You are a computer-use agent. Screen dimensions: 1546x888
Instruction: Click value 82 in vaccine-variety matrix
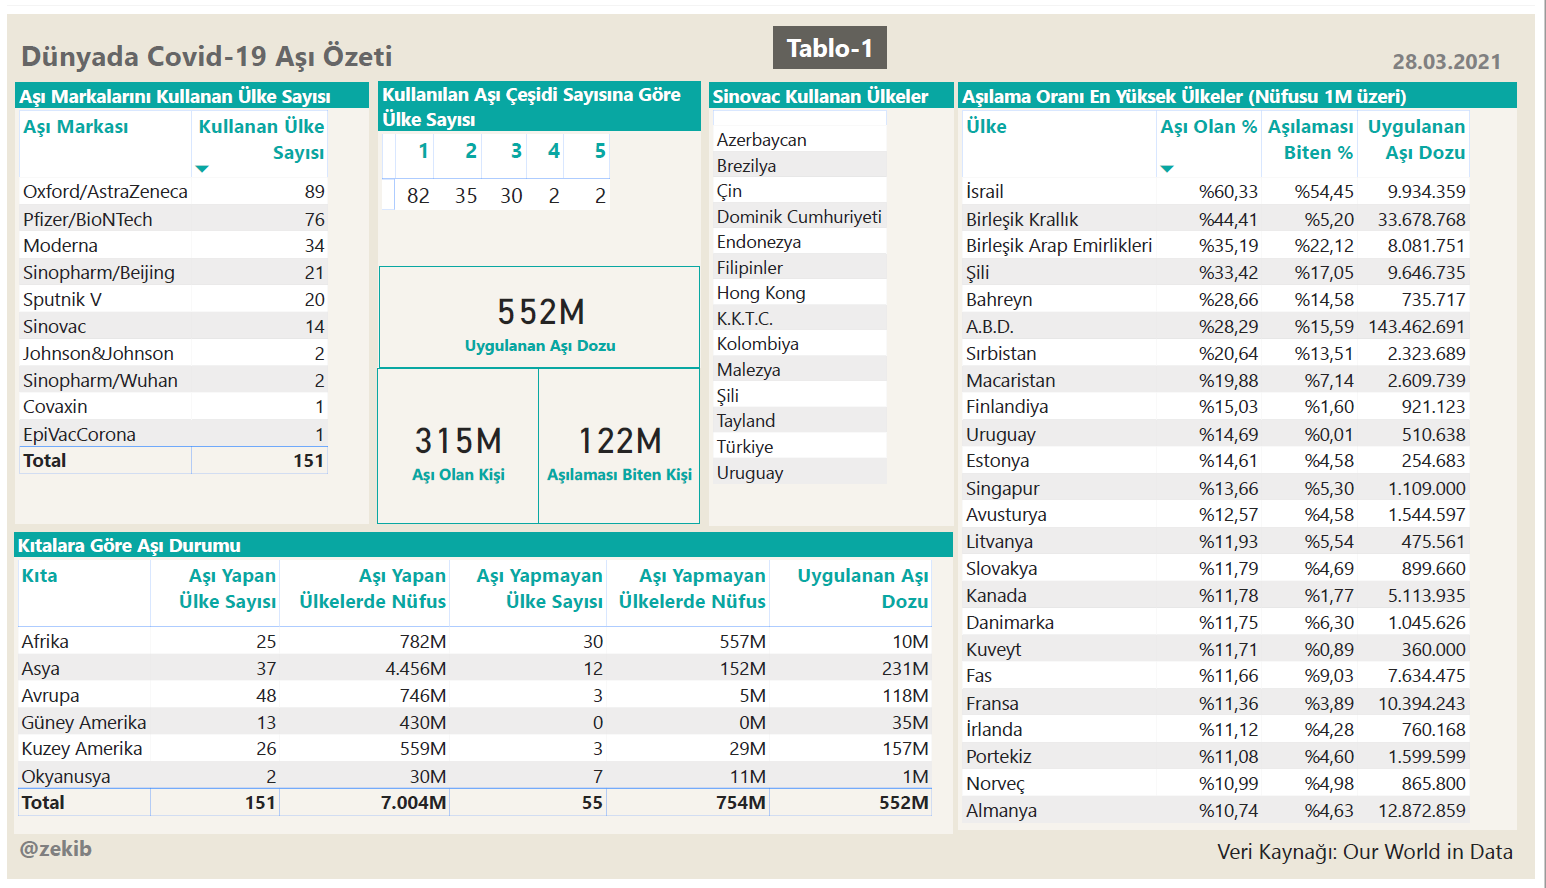coord(418,196)
